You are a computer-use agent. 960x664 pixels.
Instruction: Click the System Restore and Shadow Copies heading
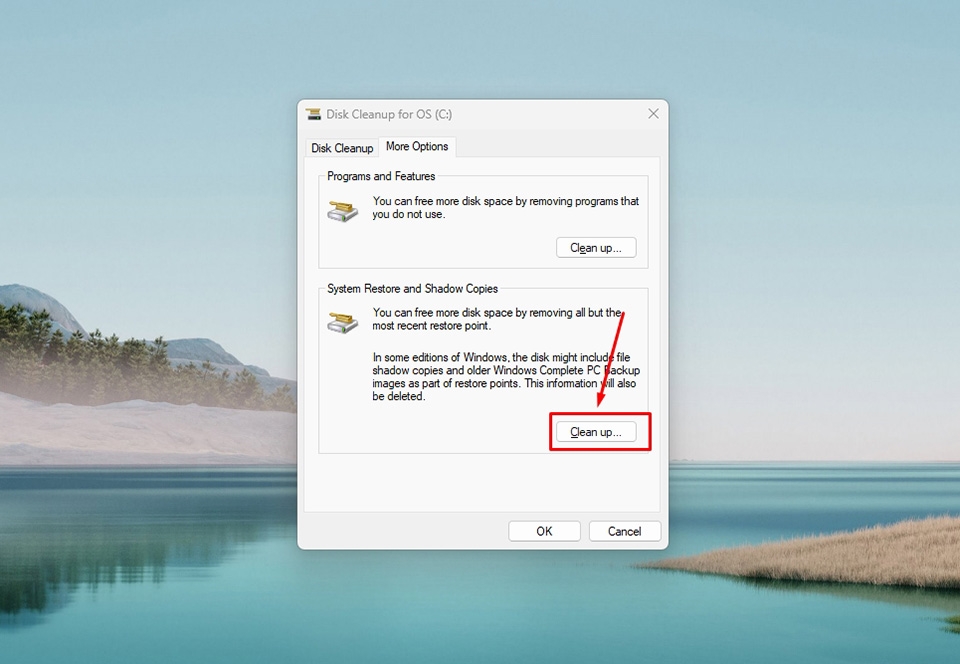[x=412, y=288]
